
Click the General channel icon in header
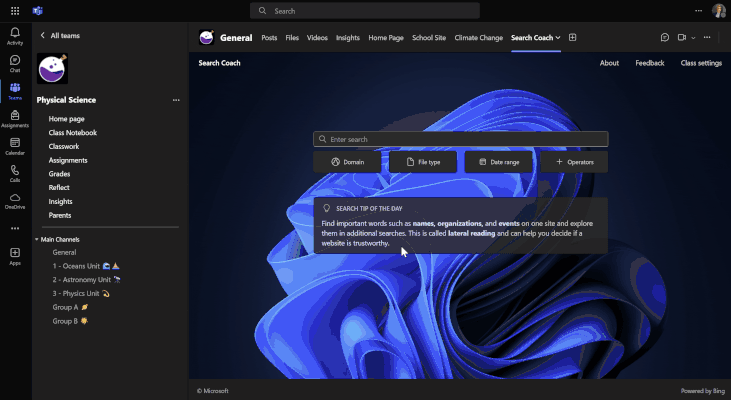tap(207, 37)
